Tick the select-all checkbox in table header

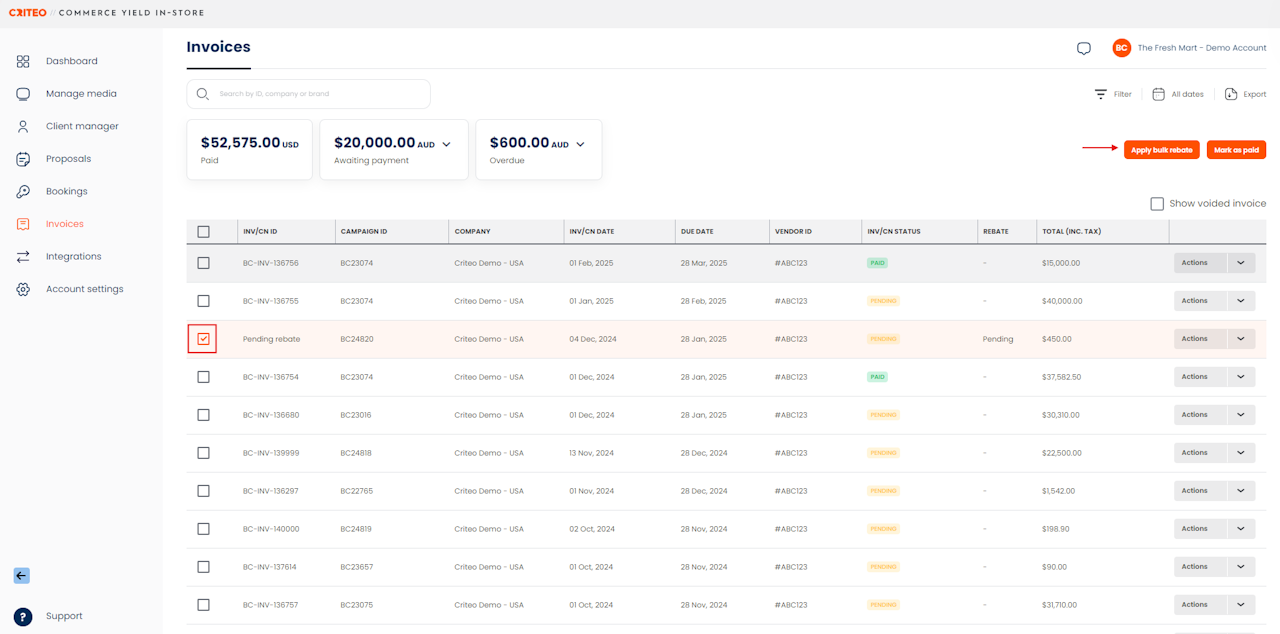click(203, 231)
